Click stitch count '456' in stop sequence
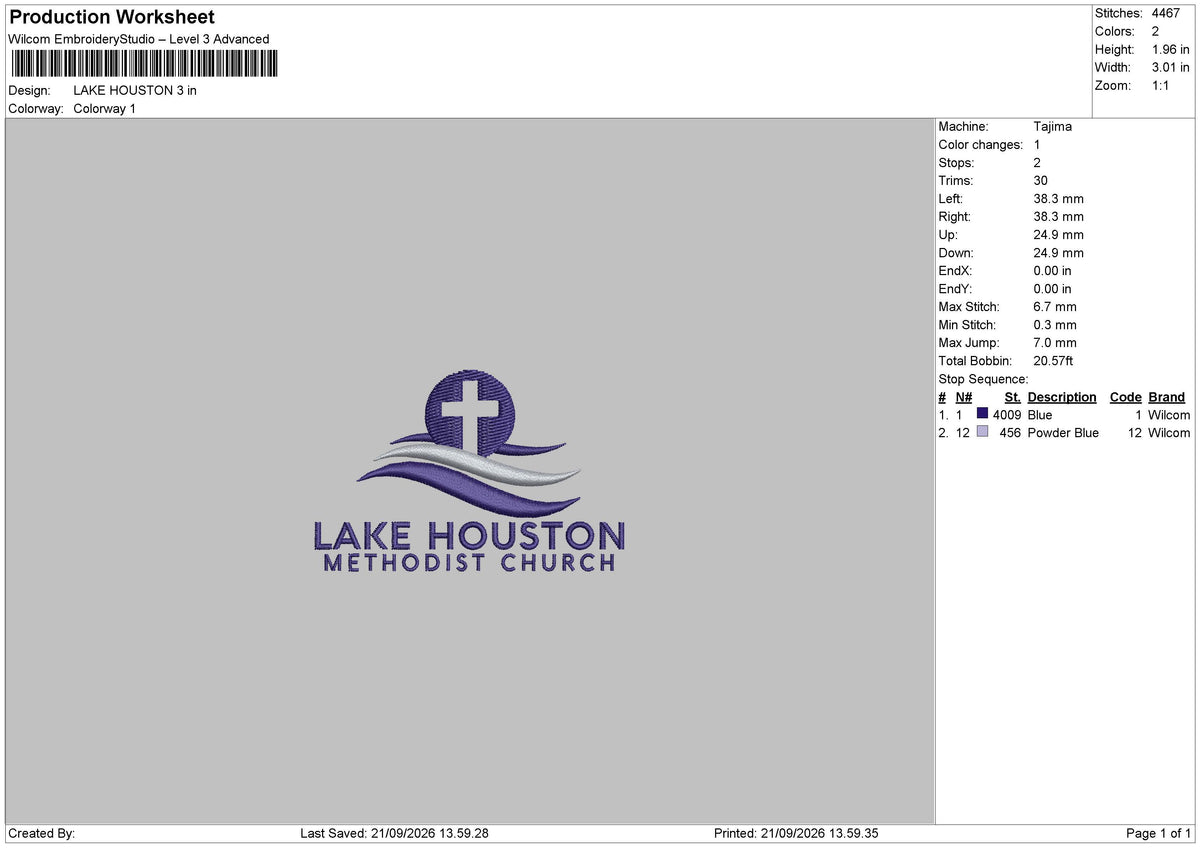The height and width of the screenshot is (848, 1200). pos(1010,433)
